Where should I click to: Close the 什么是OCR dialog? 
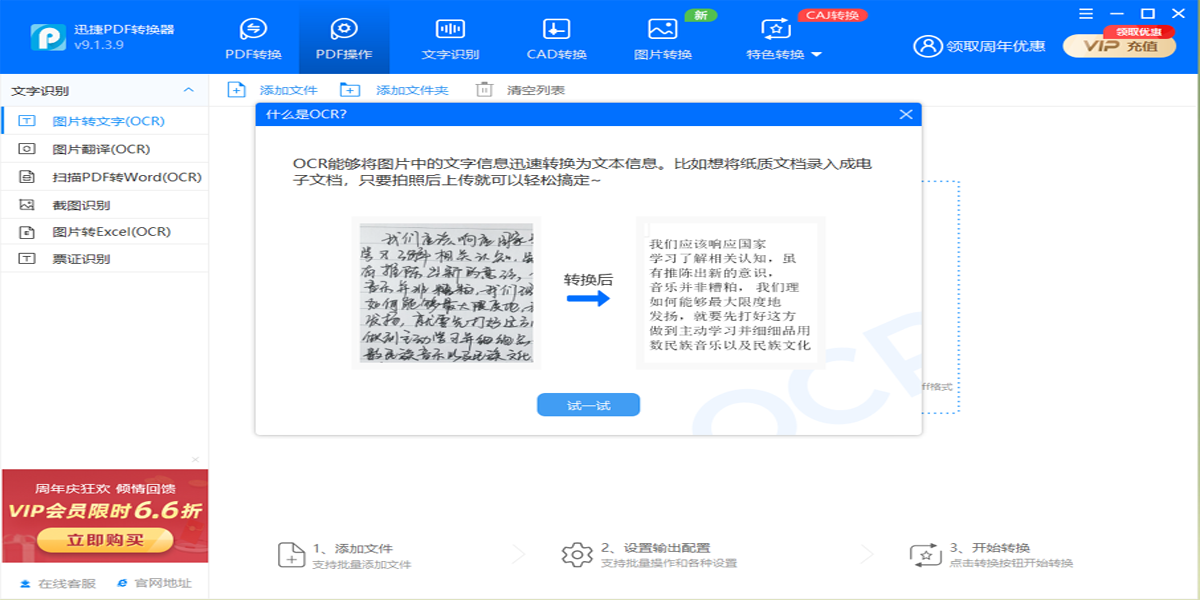pos(906,114)
